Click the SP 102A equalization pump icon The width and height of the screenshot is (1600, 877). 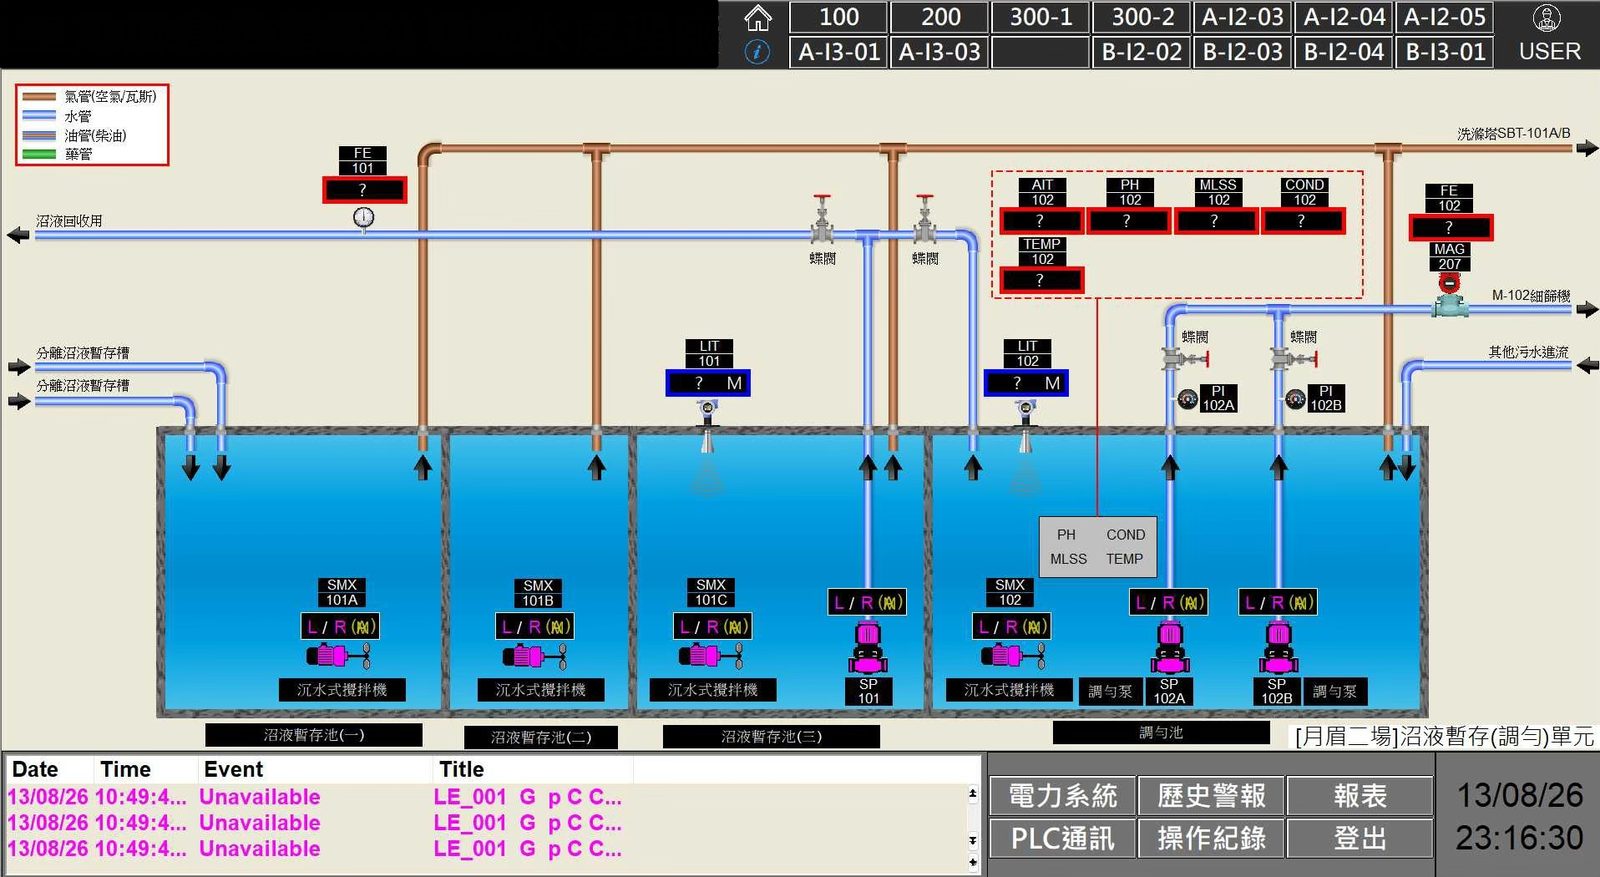click(1169, 647)
